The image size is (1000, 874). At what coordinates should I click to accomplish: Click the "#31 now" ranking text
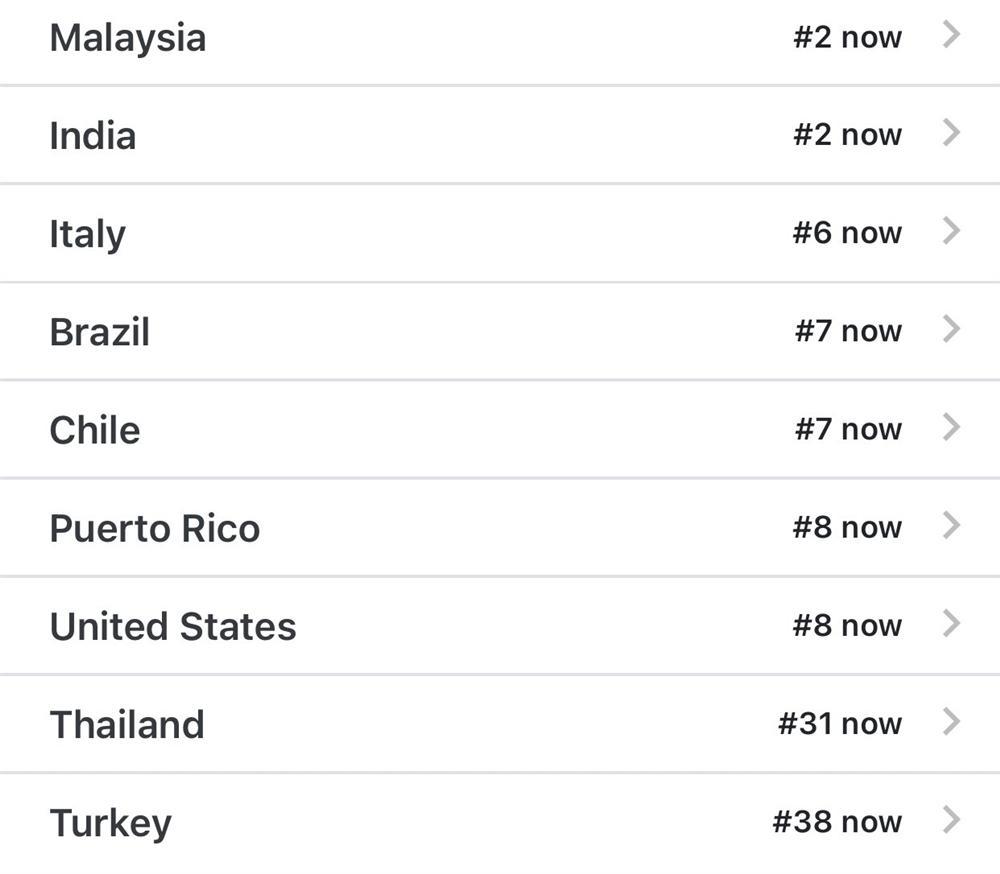[840, 723]
